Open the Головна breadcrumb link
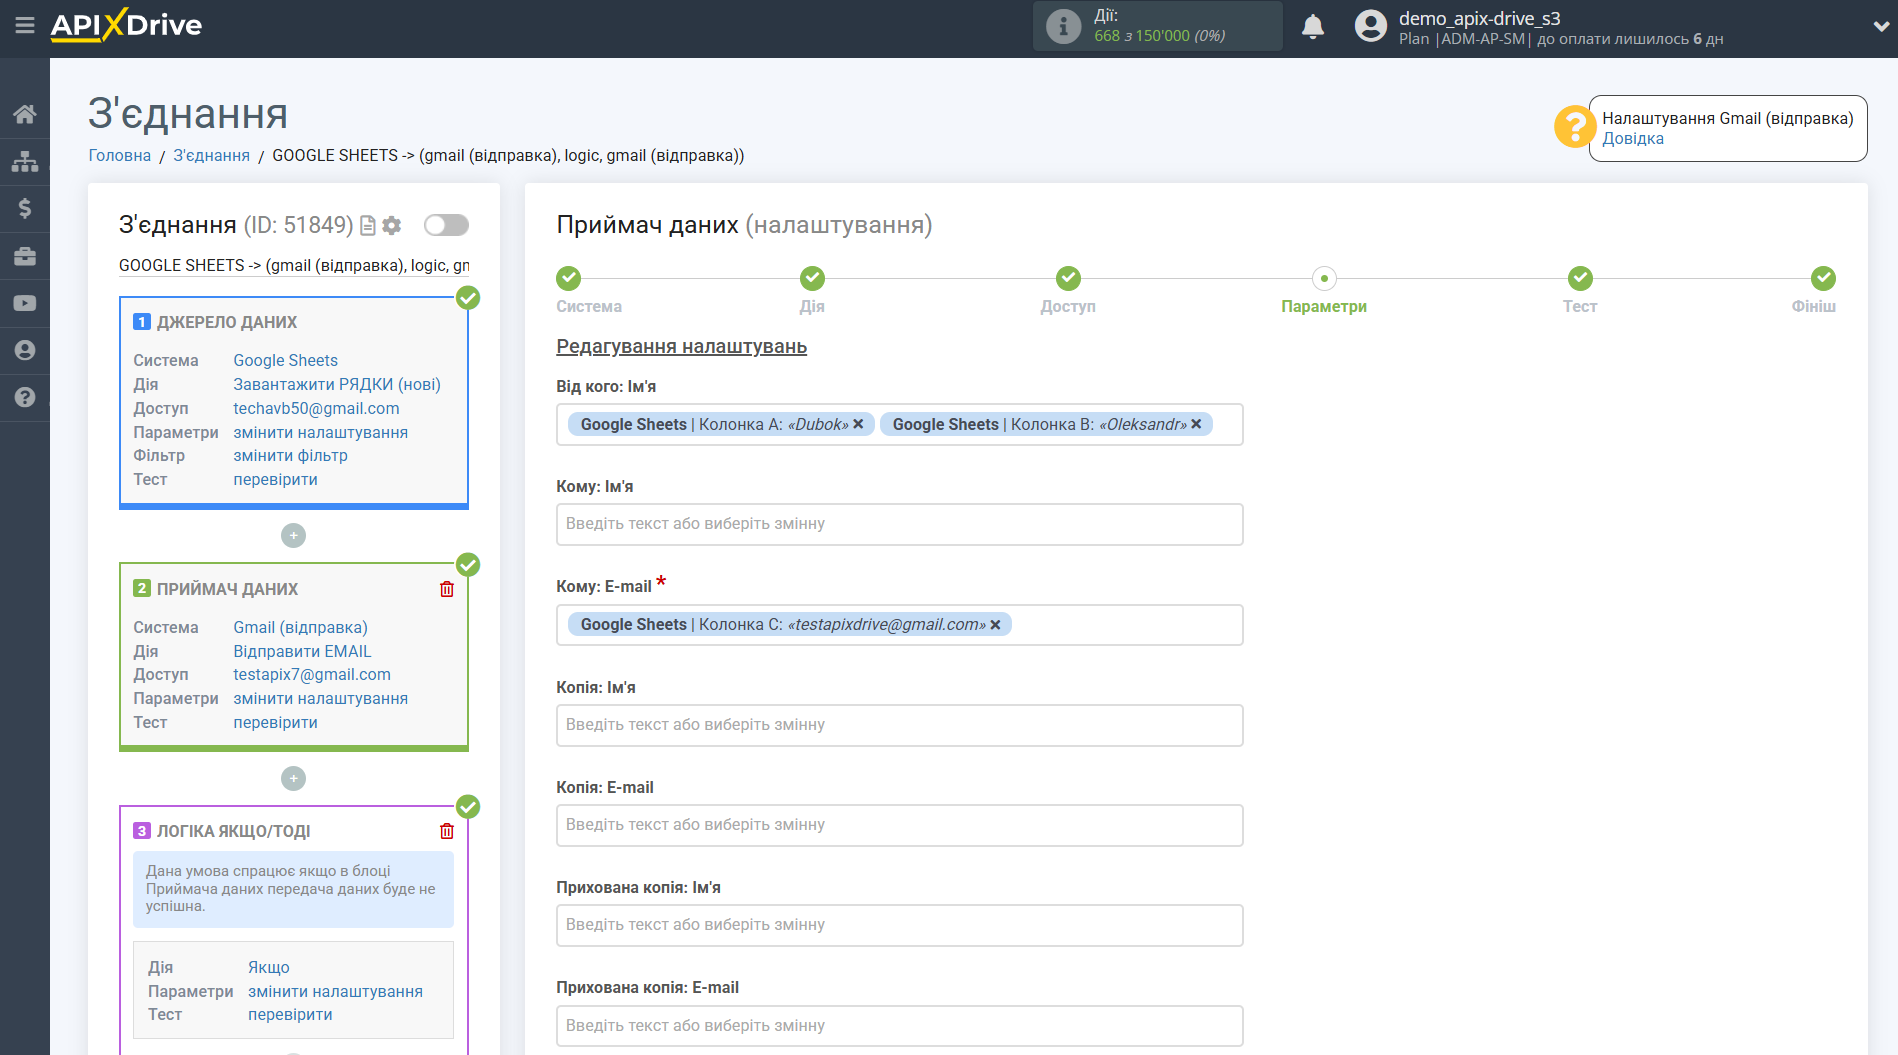Viewport: 1898px width, 1055px height. 120,155
